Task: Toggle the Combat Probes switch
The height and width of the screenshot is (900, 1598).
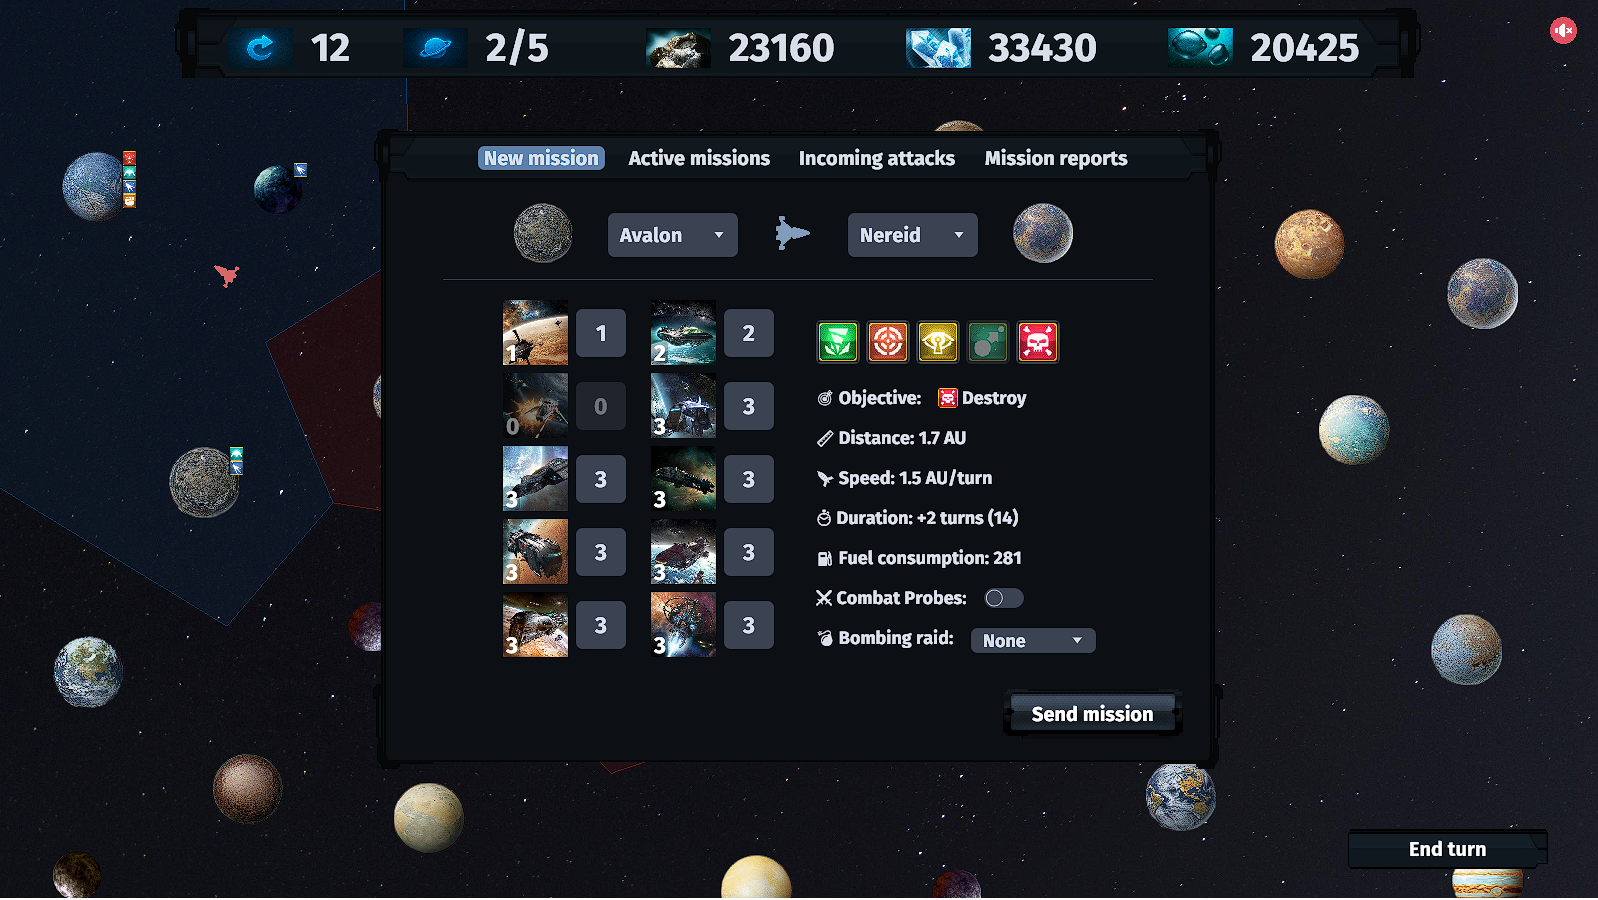Action: [1003, 598]
